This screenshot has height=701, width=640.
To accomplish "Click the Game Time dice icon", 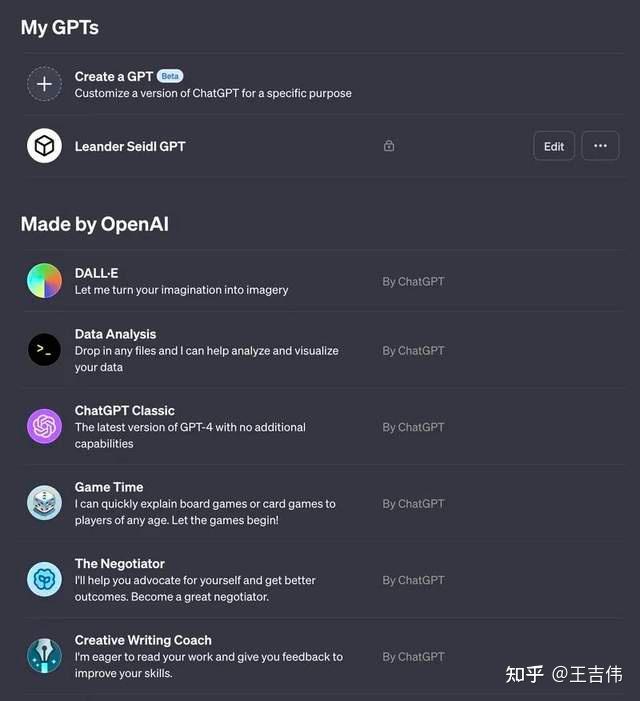I will [44, 503].
